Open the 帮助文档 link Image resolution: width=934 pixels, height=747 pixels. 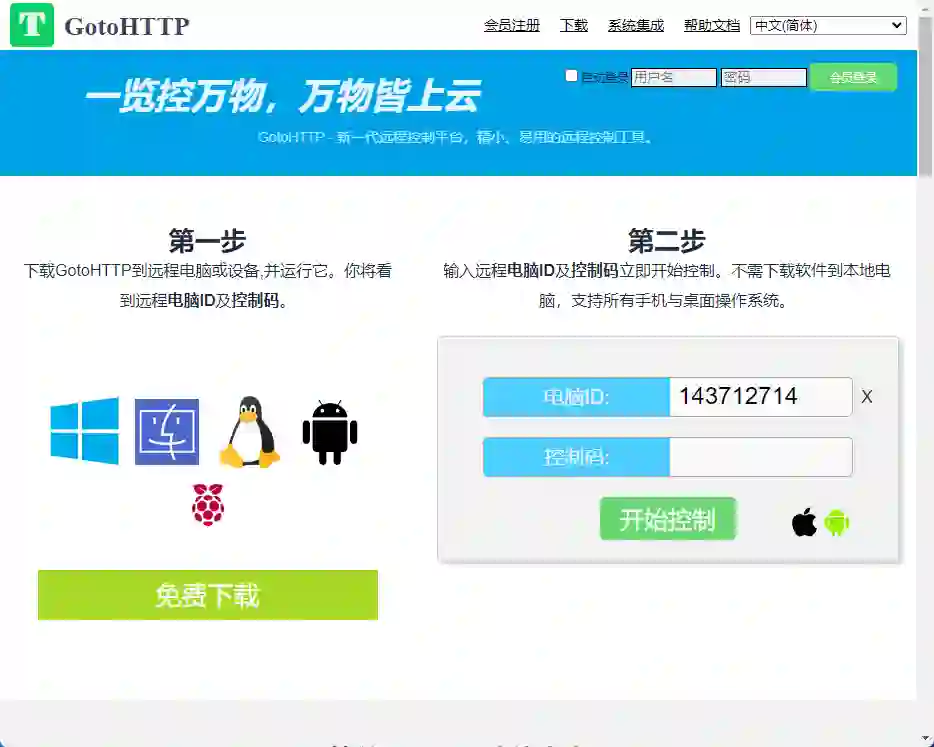(712, 26)
